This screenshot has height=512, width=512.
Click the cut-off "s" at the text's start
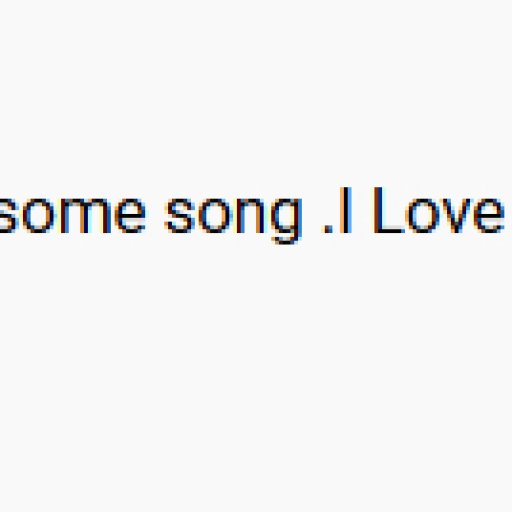[8, 215]
